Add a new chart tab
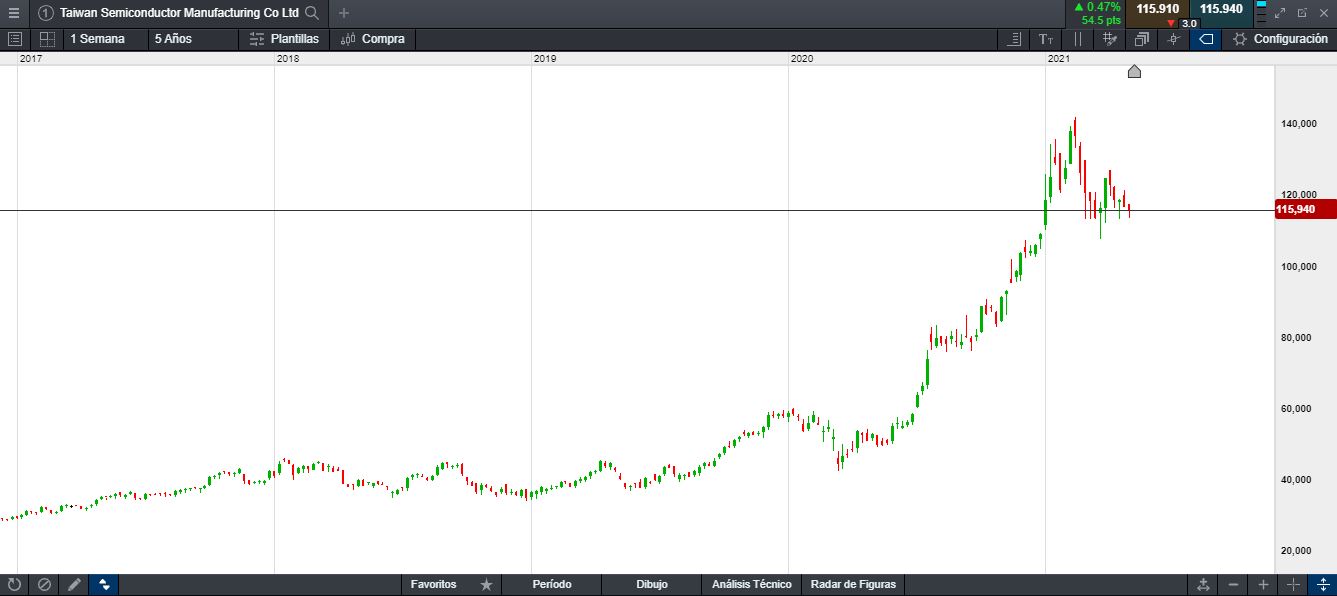The image size is (1337, 596). tap(344, 13)
